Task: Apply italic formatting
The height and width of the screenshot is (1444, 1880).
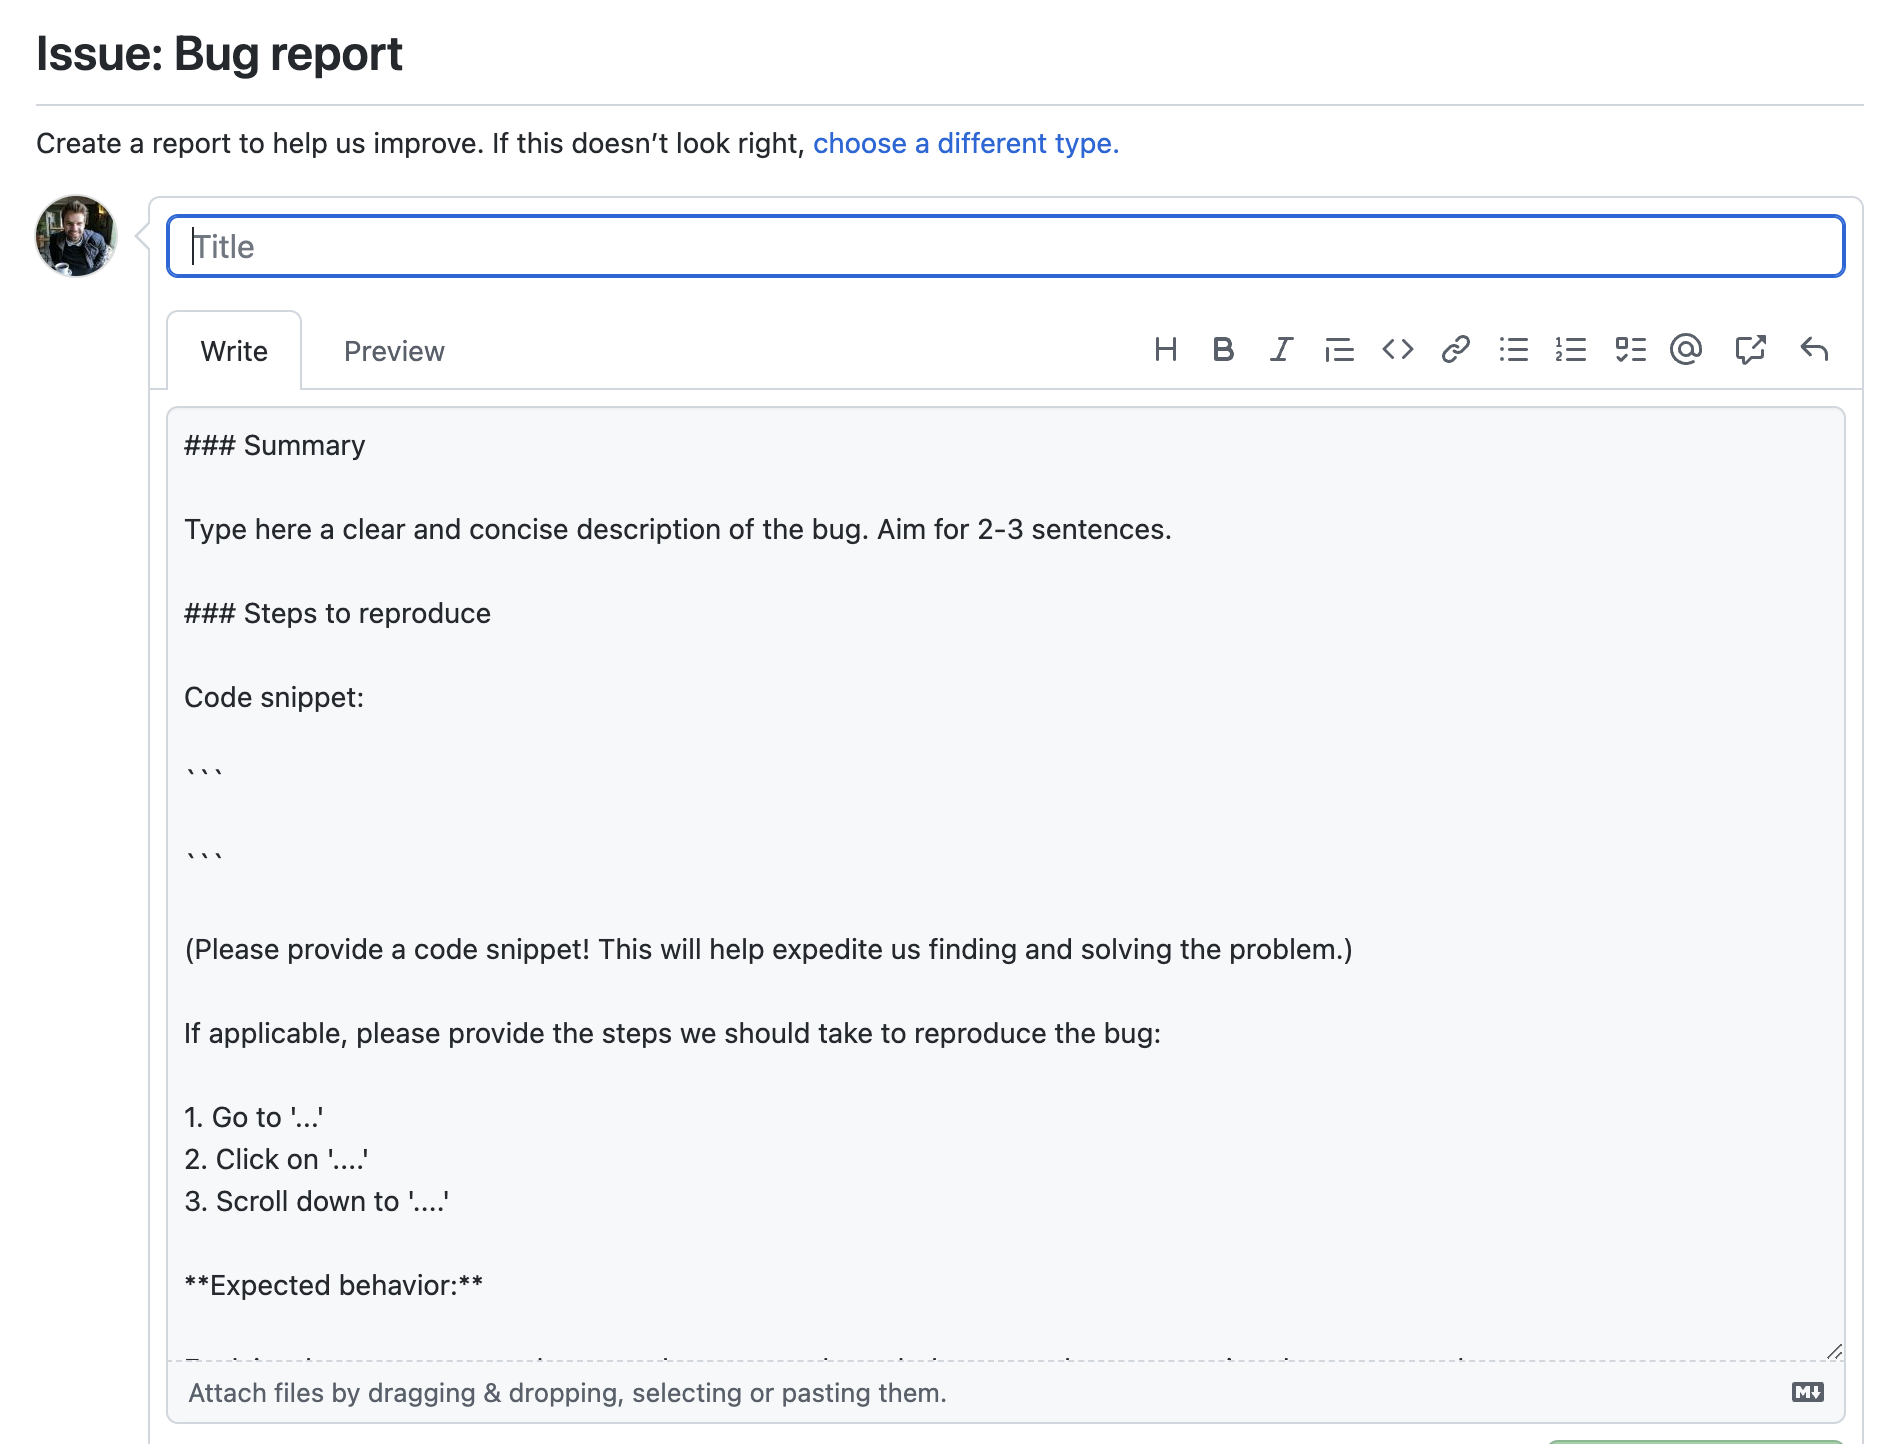Action: [1281, 350]
